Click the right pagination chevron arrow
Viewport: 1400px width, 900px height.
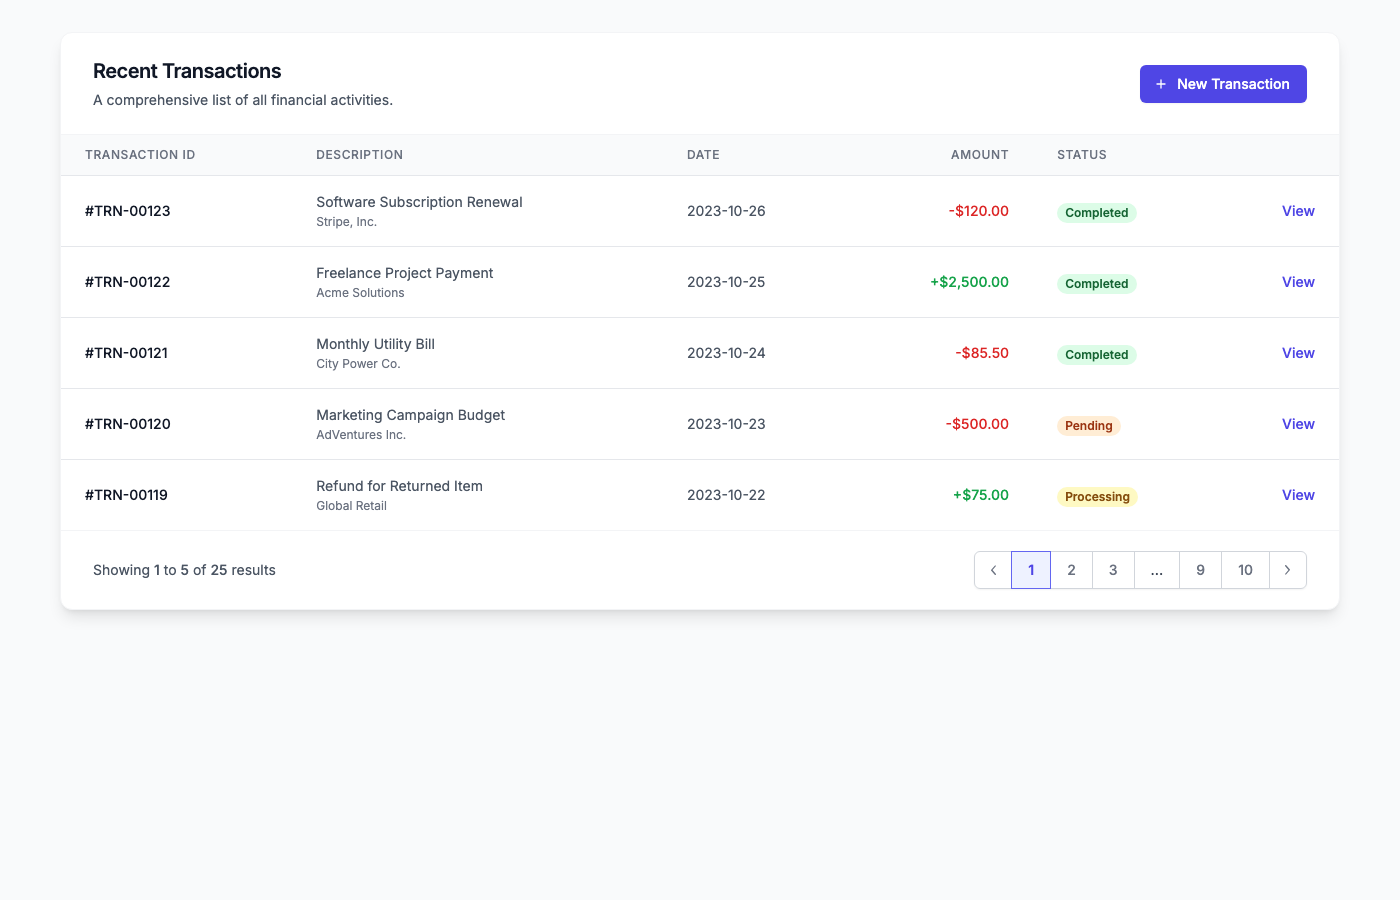[x=1287, y=569]
